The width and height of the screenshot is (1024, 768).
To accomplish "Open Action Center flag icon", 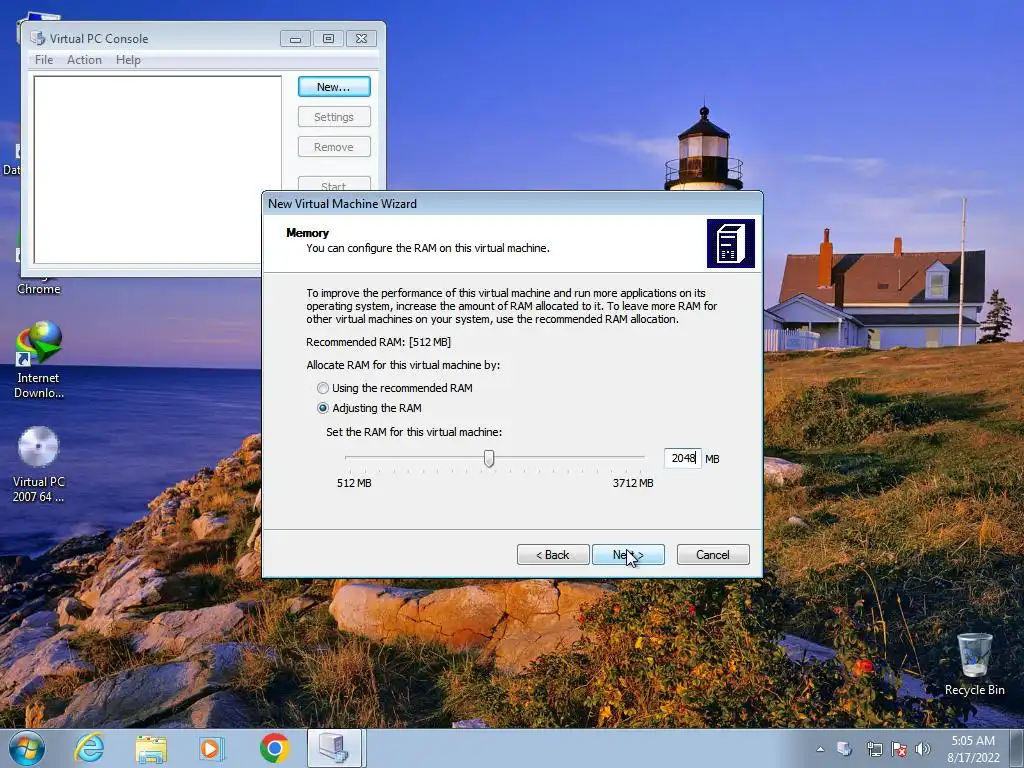I will [899, 749].
